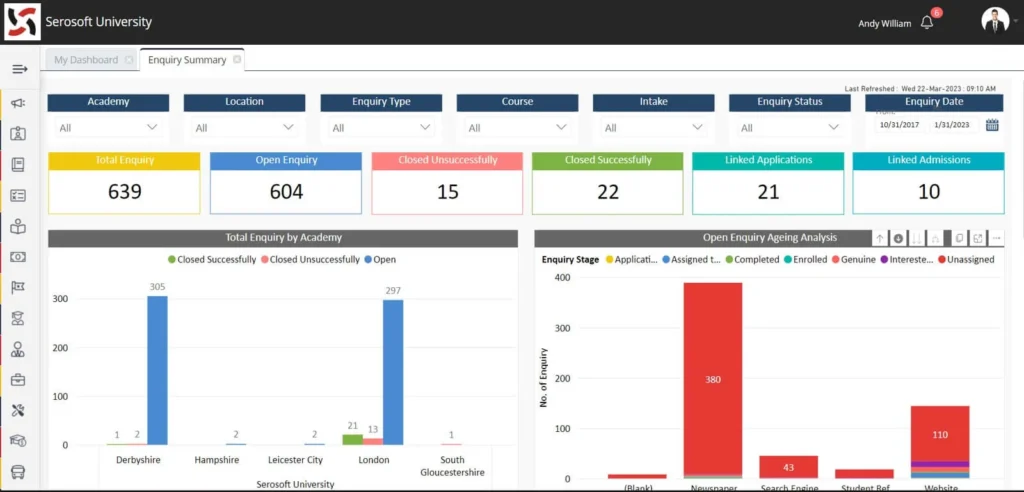The width and height of the screenshot is (1024, 492).
Task: Select the Enquiry Summary tab
Action: (x=186, y=60)
